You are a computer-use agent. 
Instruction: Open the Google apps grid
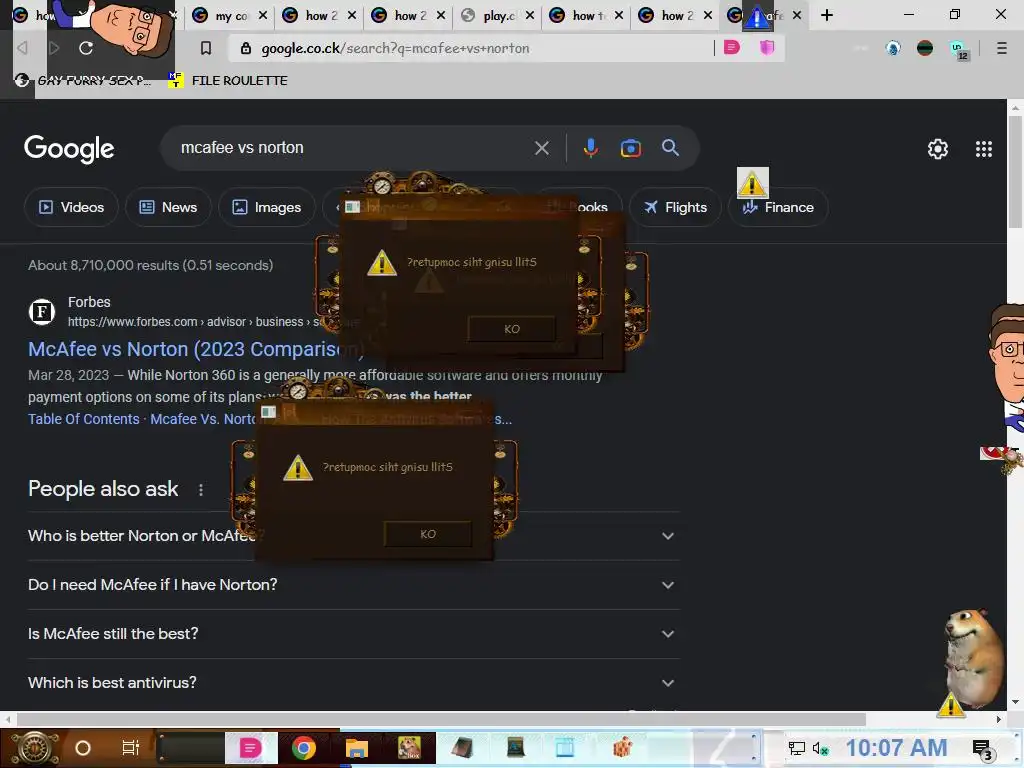pos(984,149)
